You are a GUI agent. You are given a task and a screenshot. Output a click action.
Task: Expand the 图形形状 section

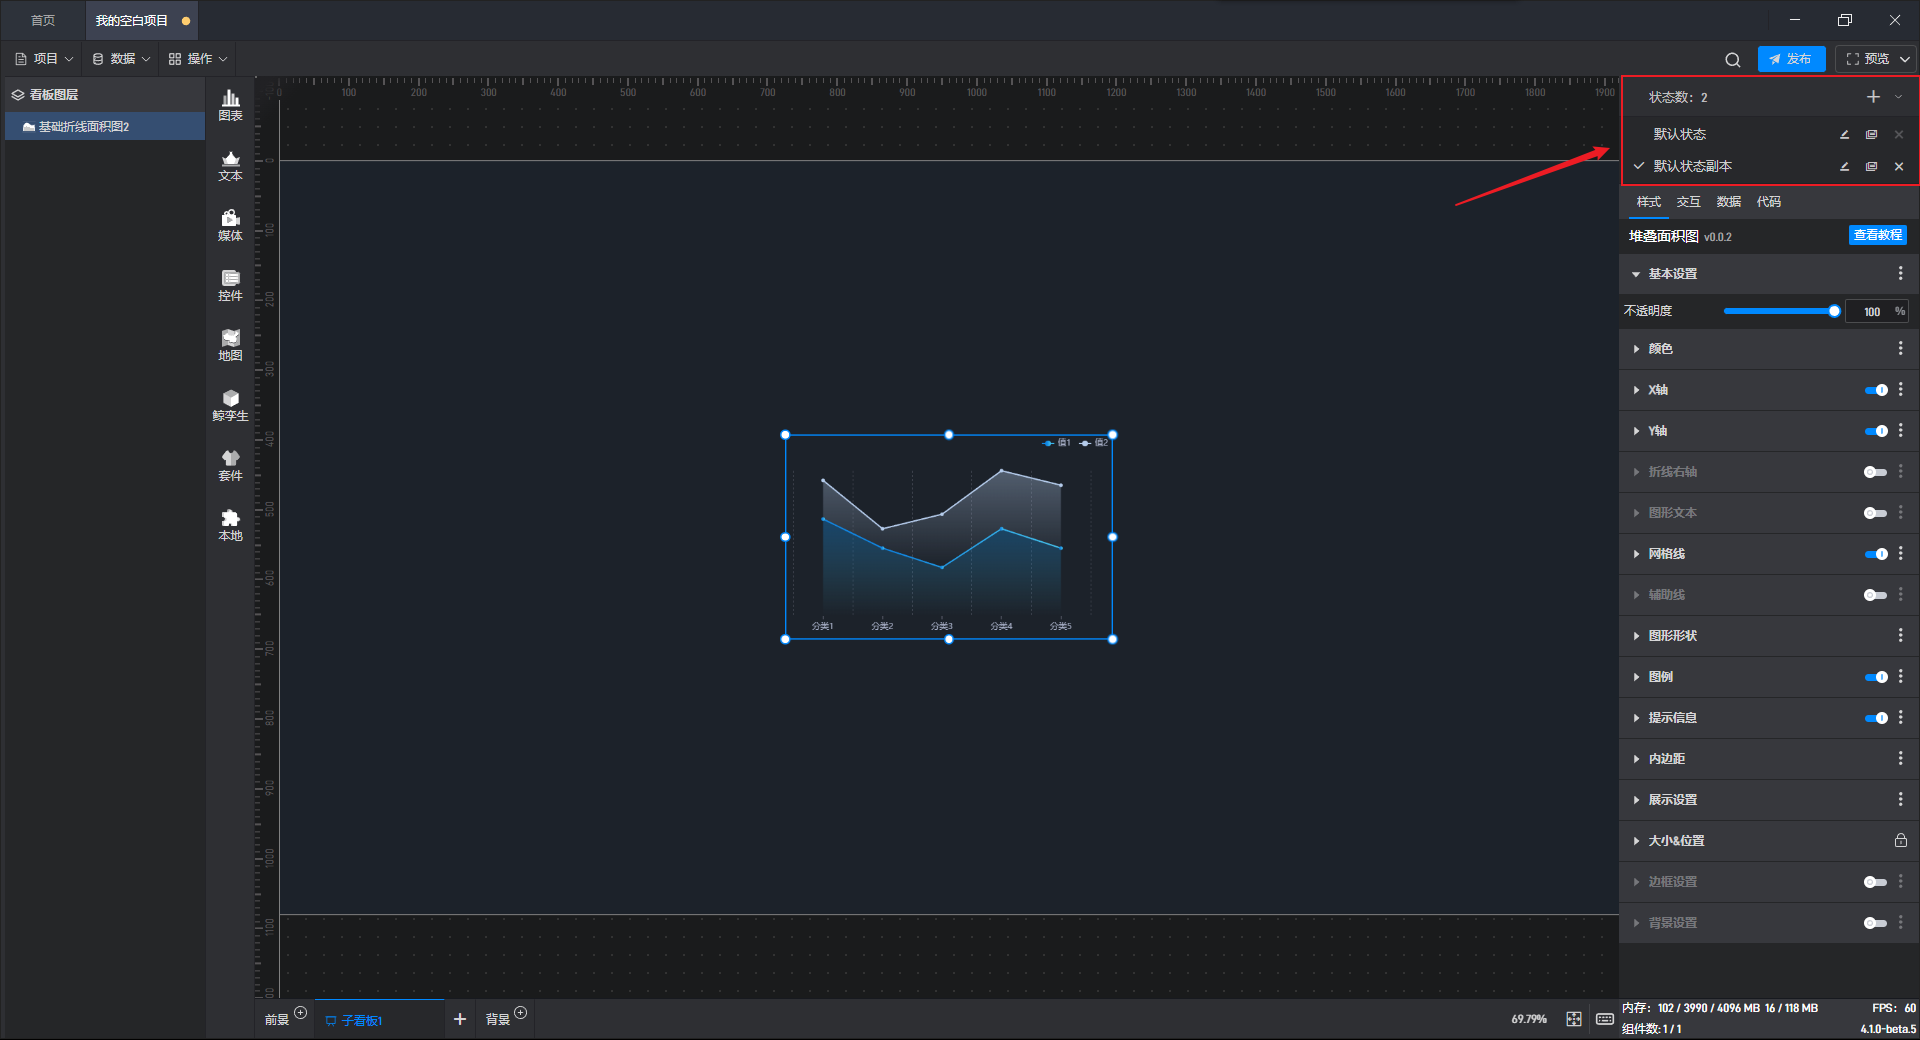(x=1636, y=636)
